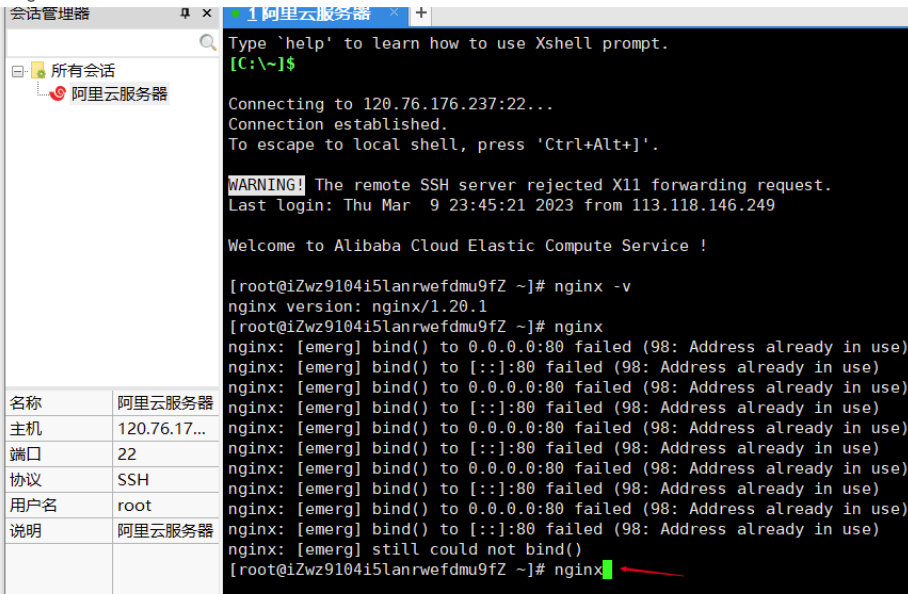The width and height of the screenshot is (908, 594).
Task: Click the 'nginx version: nginx/1.20.1' line
Action: pos(357,306)
